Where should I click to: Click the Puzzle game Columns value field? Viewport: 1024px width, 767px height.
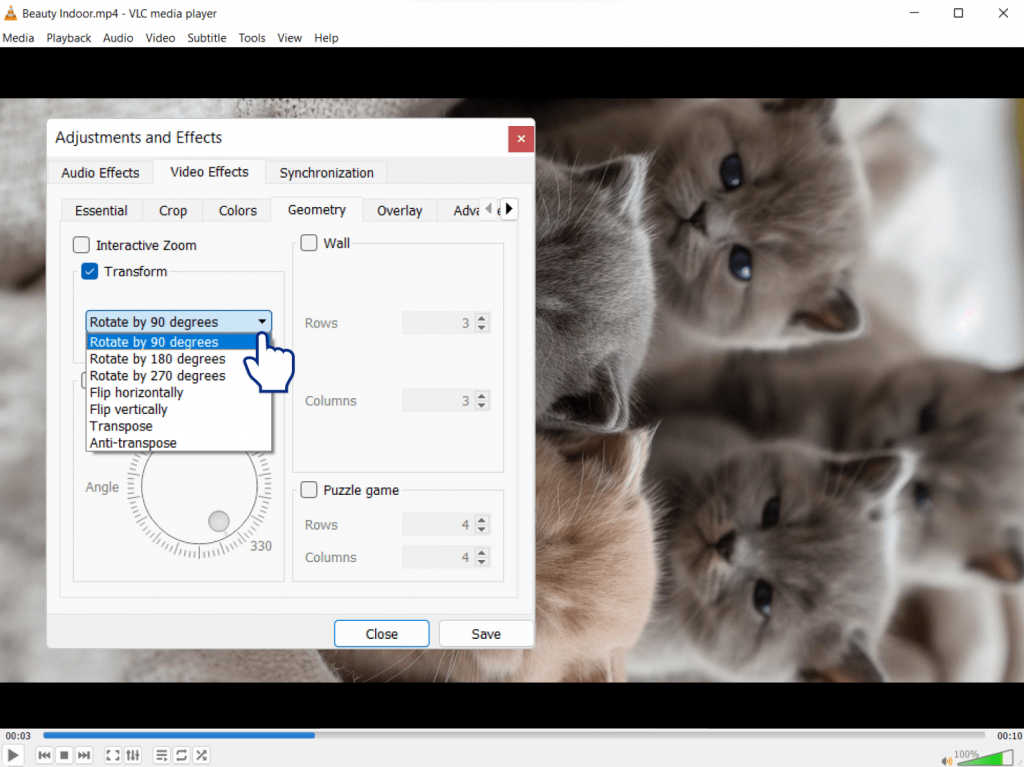438,557
